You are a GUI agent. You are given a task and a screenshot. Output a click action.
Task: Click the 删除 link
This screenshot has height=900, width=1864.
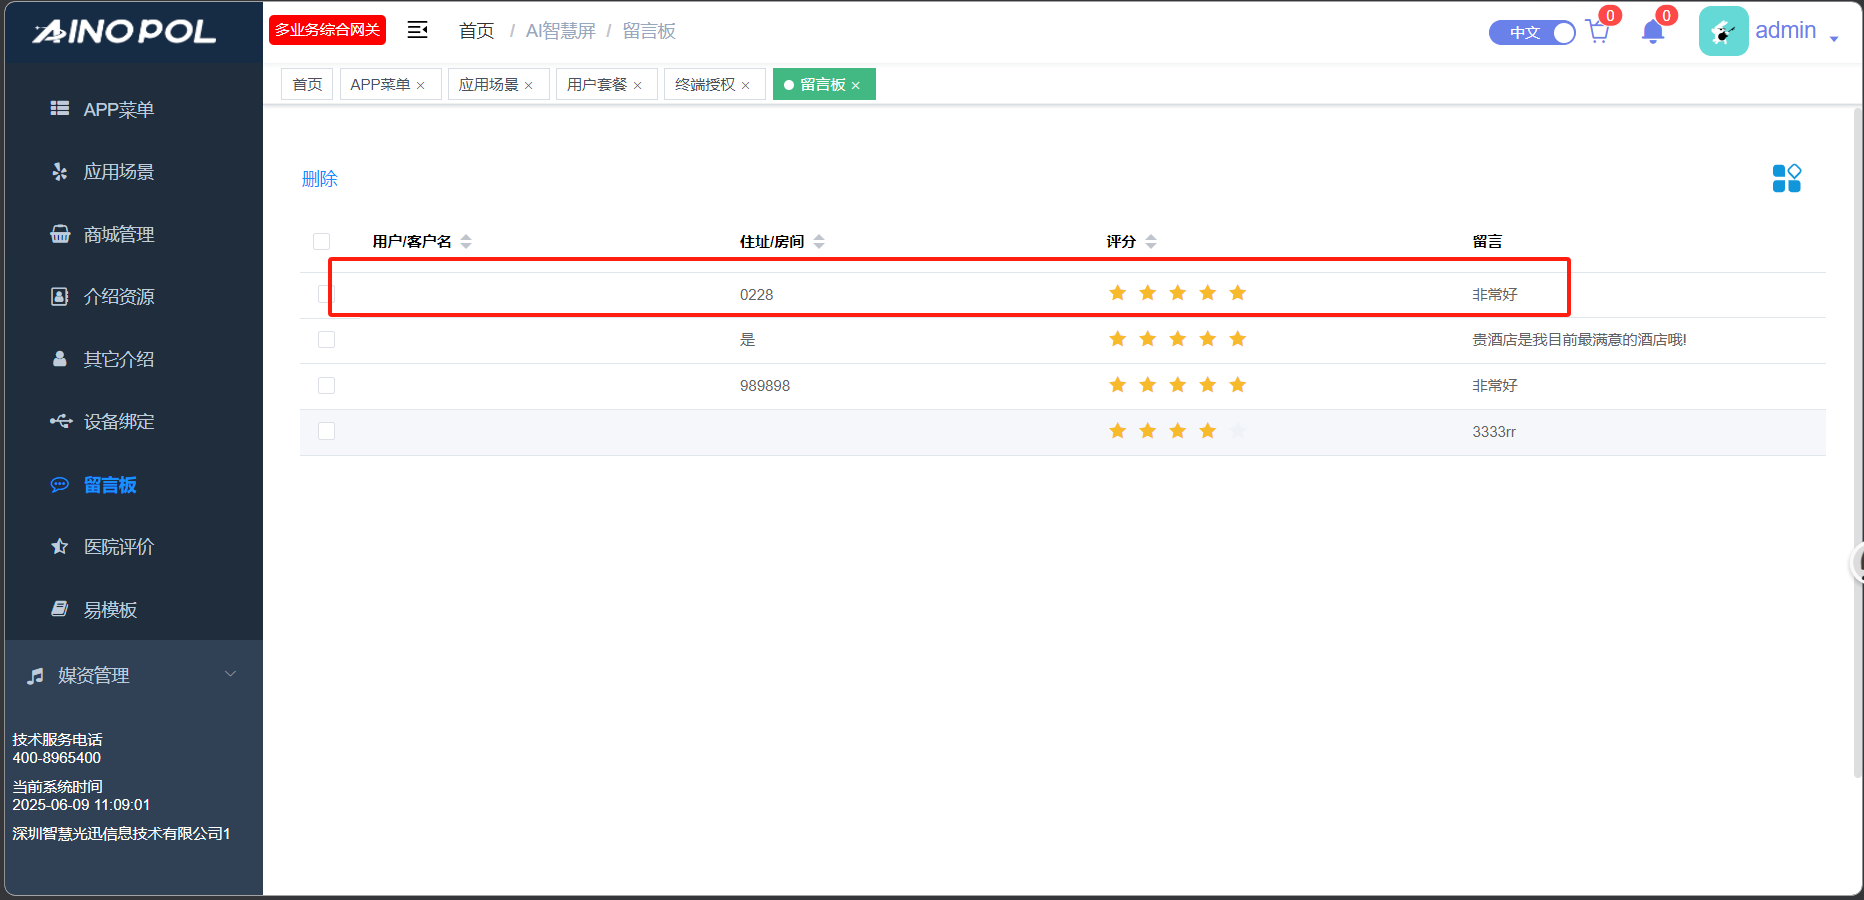tap(320, 179)
